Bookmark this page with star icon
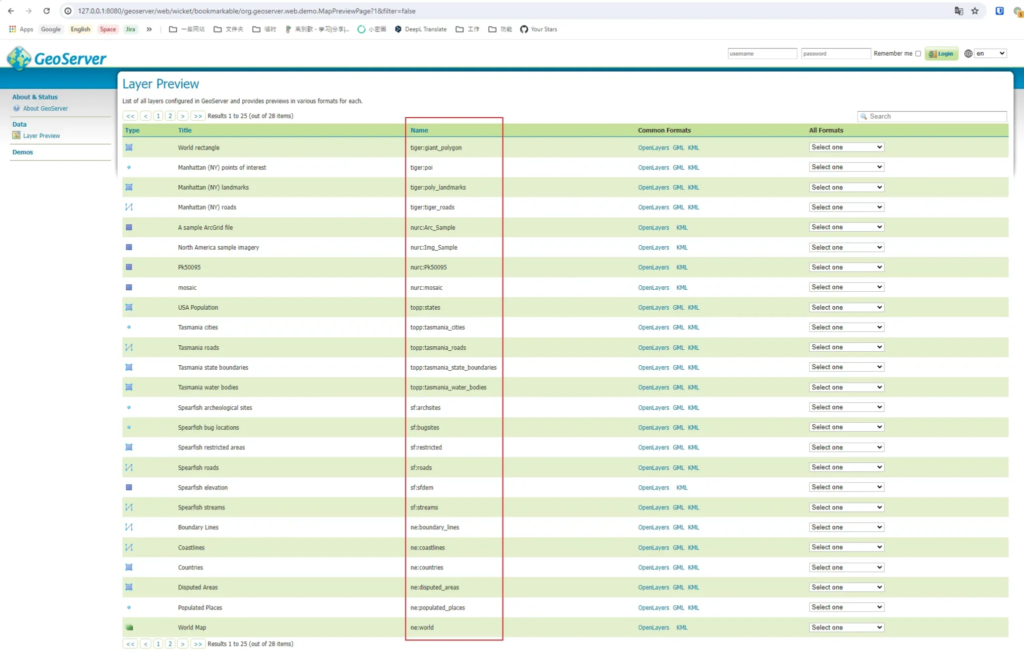The width and height of the screenshot is (1024, 655). click(975, 11)
